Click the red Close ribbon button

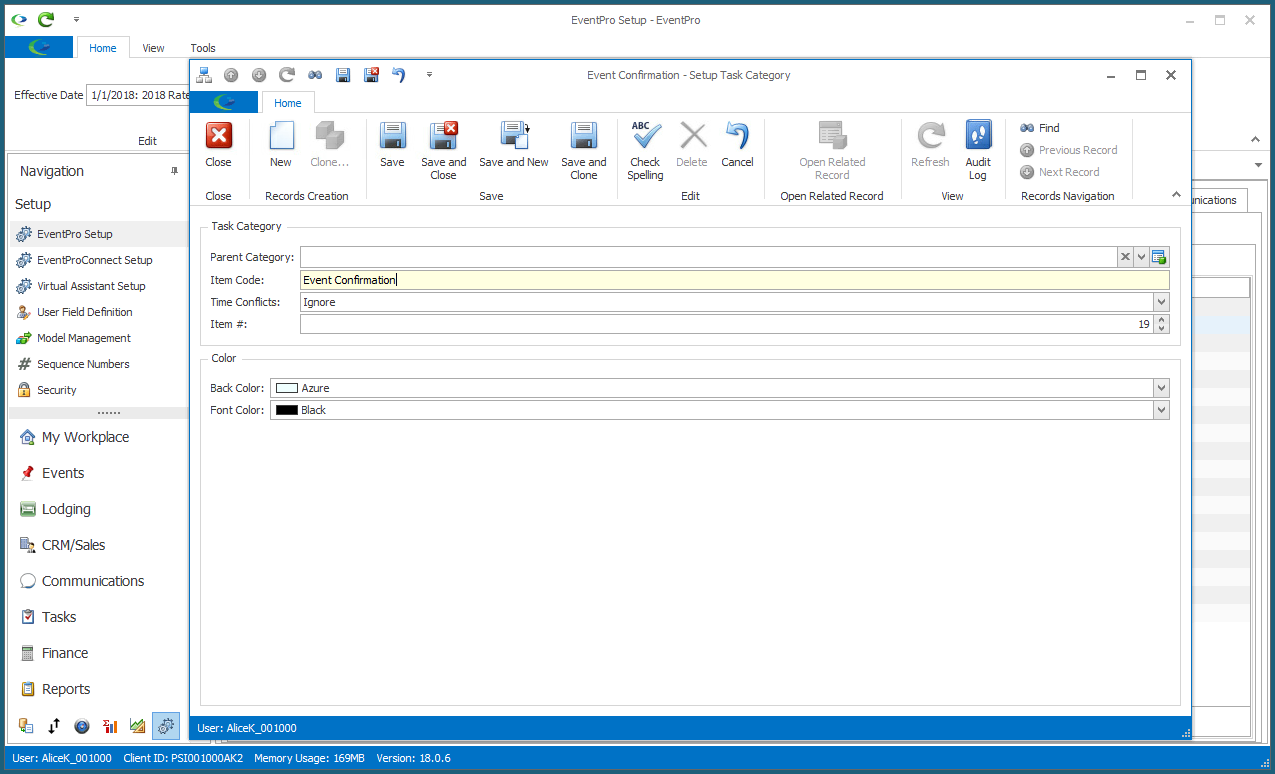218,145
